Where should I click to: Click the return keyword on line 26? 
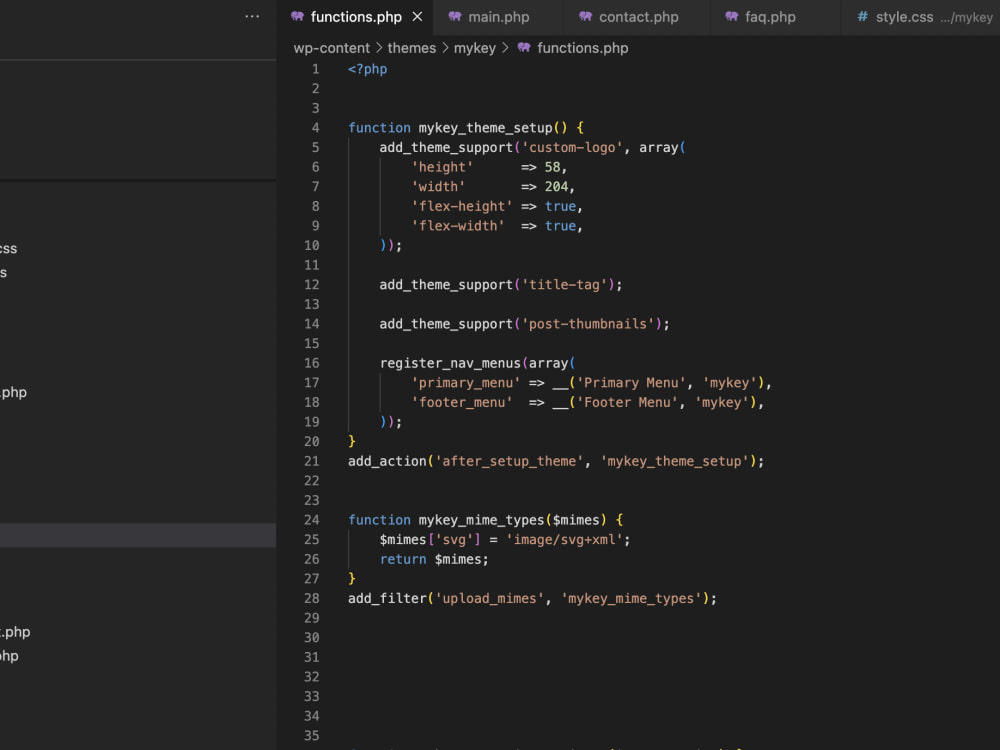(403, 559)
